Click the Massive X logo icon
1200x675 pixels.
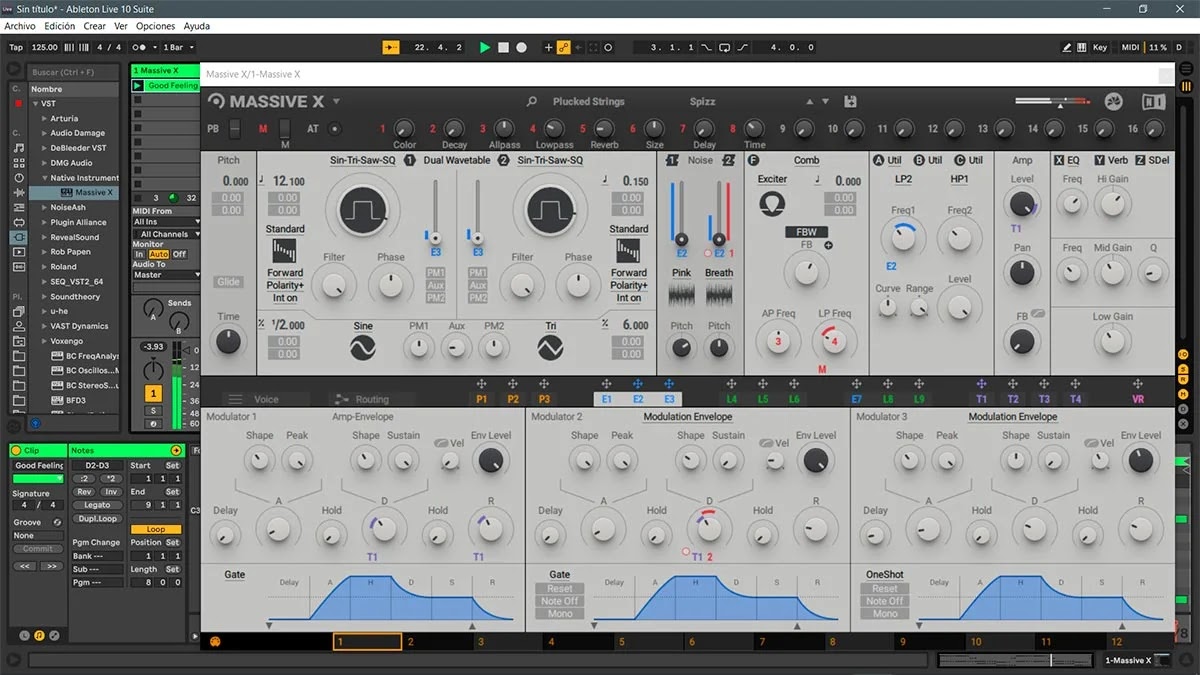pos(216,101)
